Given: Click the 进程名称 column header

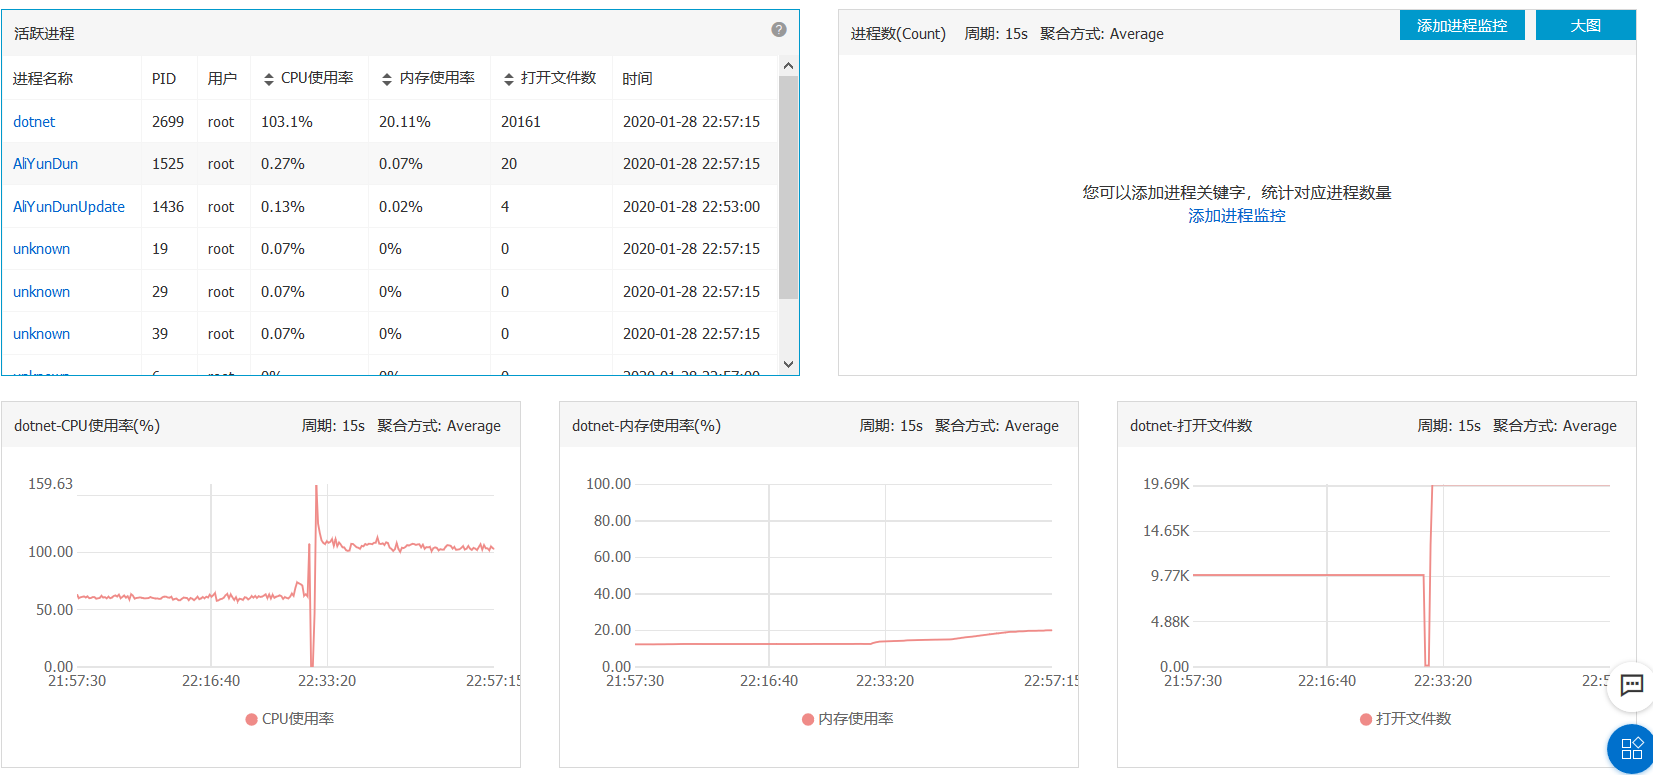Looking at the screenshot, I should pos(43,79).
